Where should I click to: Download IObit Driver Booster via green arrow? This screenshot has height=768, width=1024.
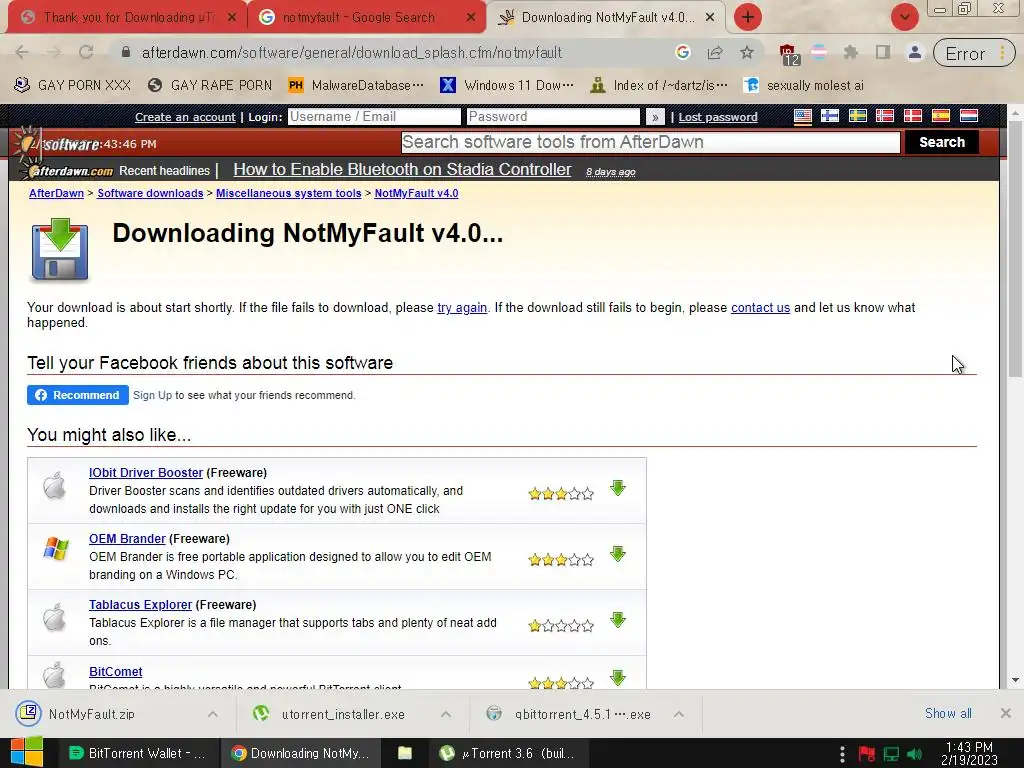(618, 488)
